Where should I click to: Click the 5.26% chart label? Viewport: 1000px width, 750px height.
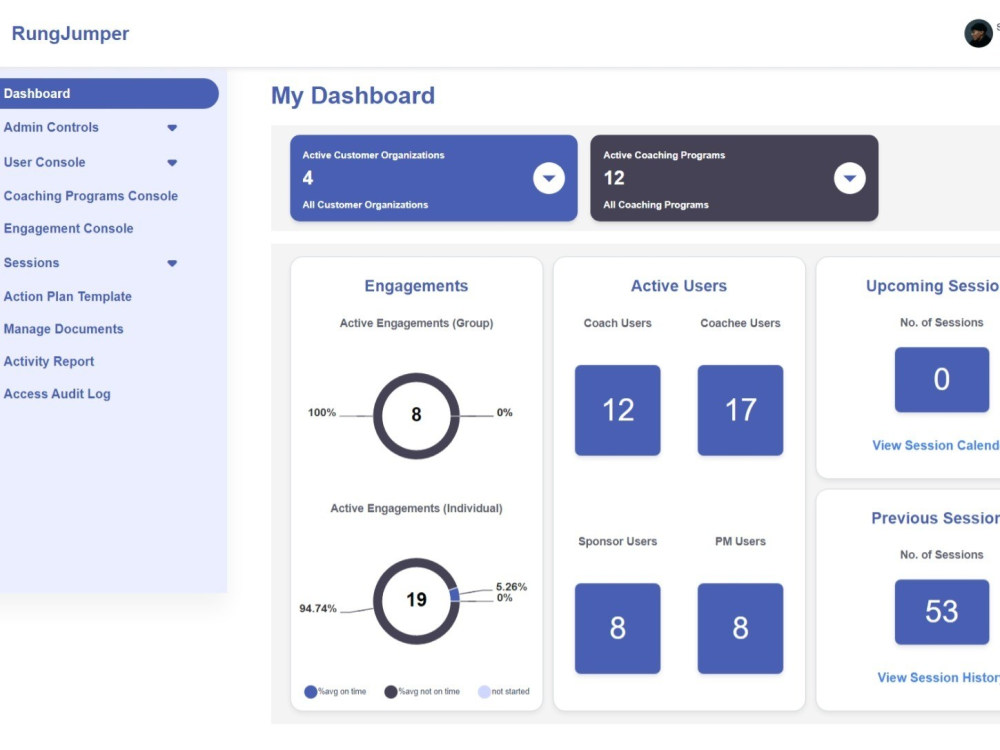tap(511, 587)
